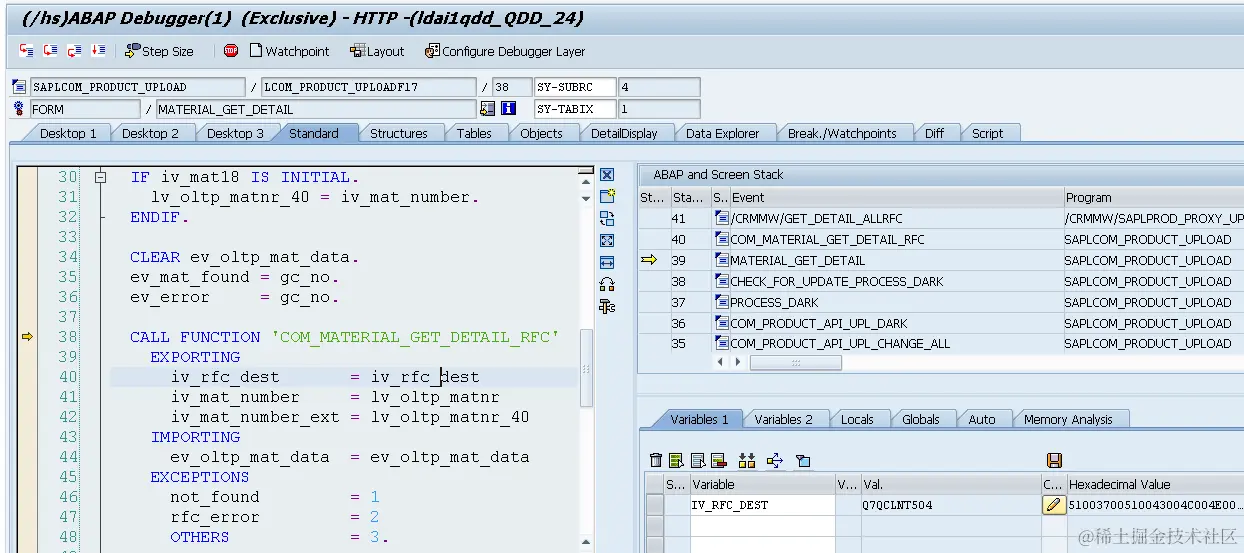Click the red stop breakpoint icon
The height and width of the screenshot is (553, 1244).
pyautogui.click(x=231, y=51)
